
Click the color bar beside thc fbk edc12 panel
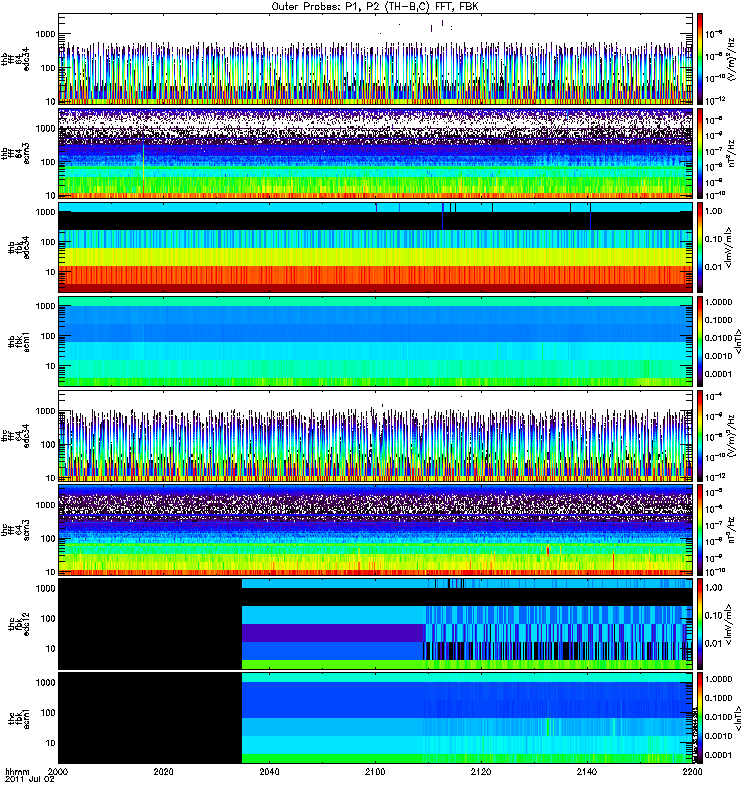click(700, 624)
